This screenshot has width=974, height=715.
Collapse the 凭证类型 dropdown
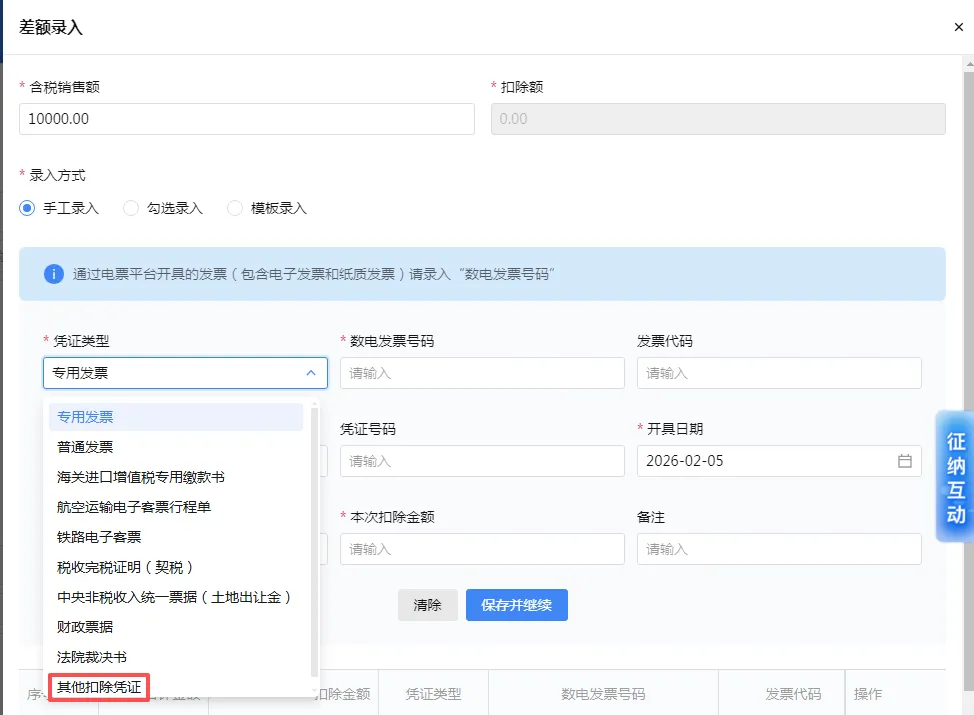click(185, 373)
